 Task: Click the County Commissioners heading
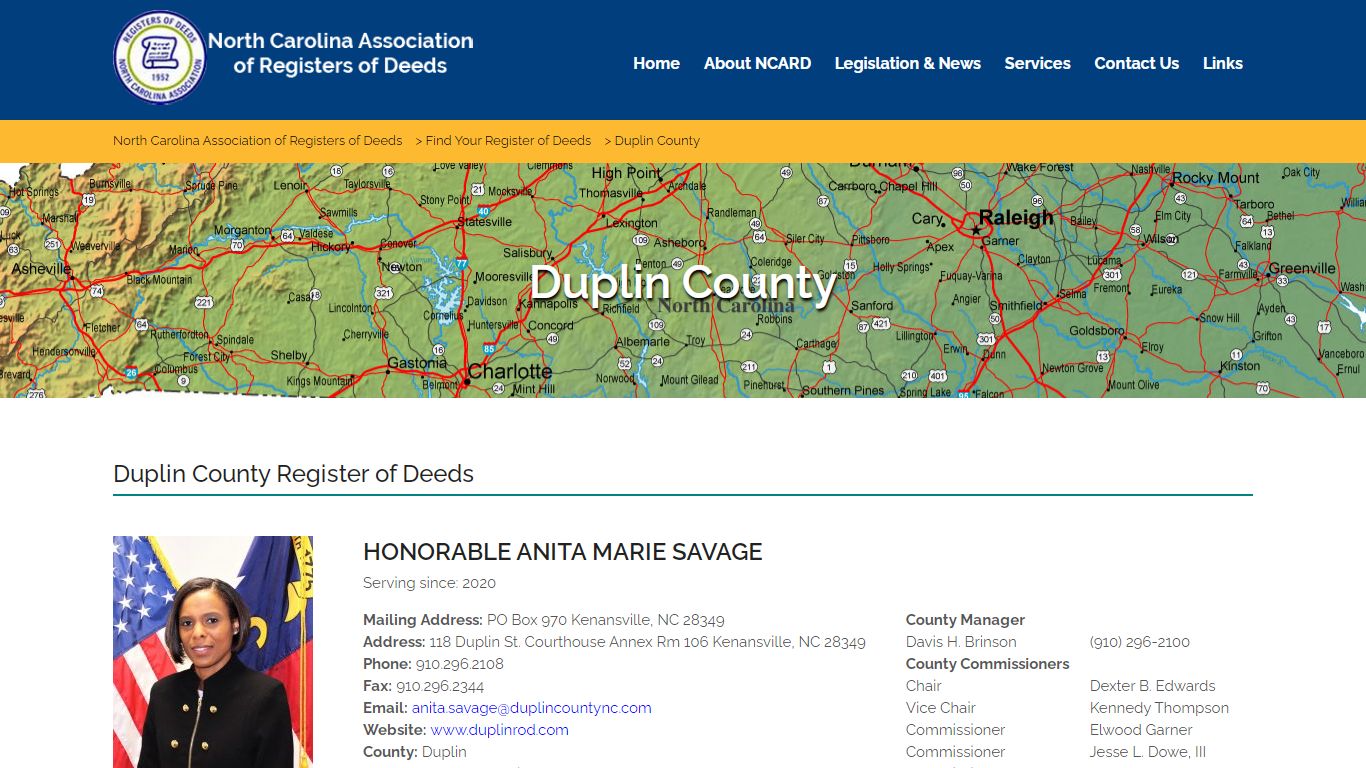coord(987,664)
